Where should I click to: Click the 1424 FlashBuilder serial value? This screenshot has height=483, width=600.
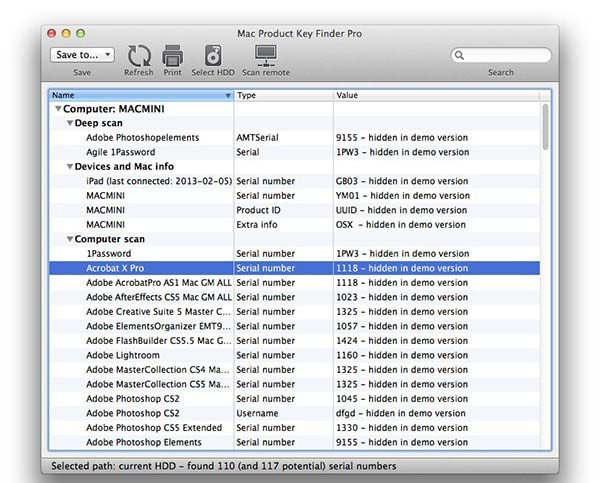[x=402, y=341]
